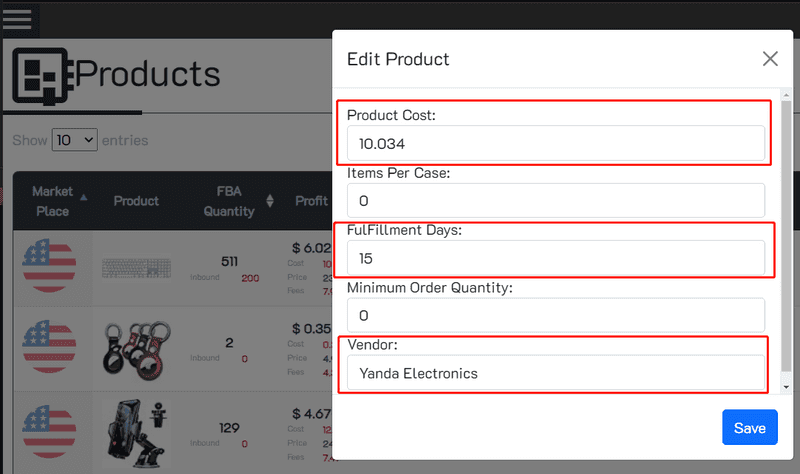The height and width of the screenshot is (474, 800).
Task: Save the edited product
Action: [x=749, y=428]
